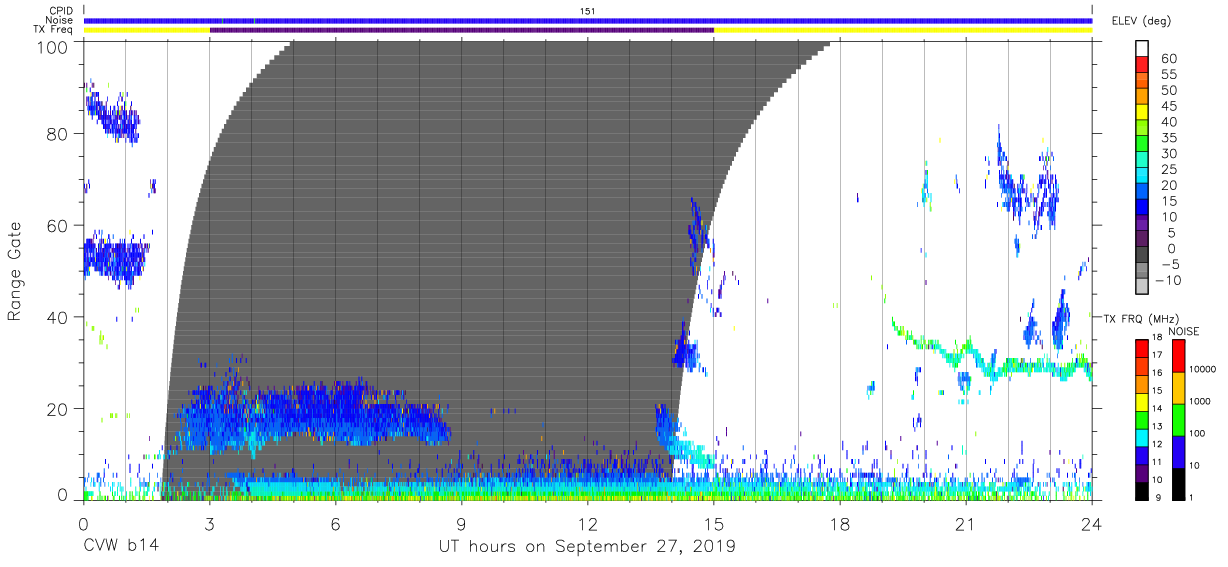Click the UT hour axis tick 15
The height and width of the screenshot is (567, 1228).
(x=714, y=525)
